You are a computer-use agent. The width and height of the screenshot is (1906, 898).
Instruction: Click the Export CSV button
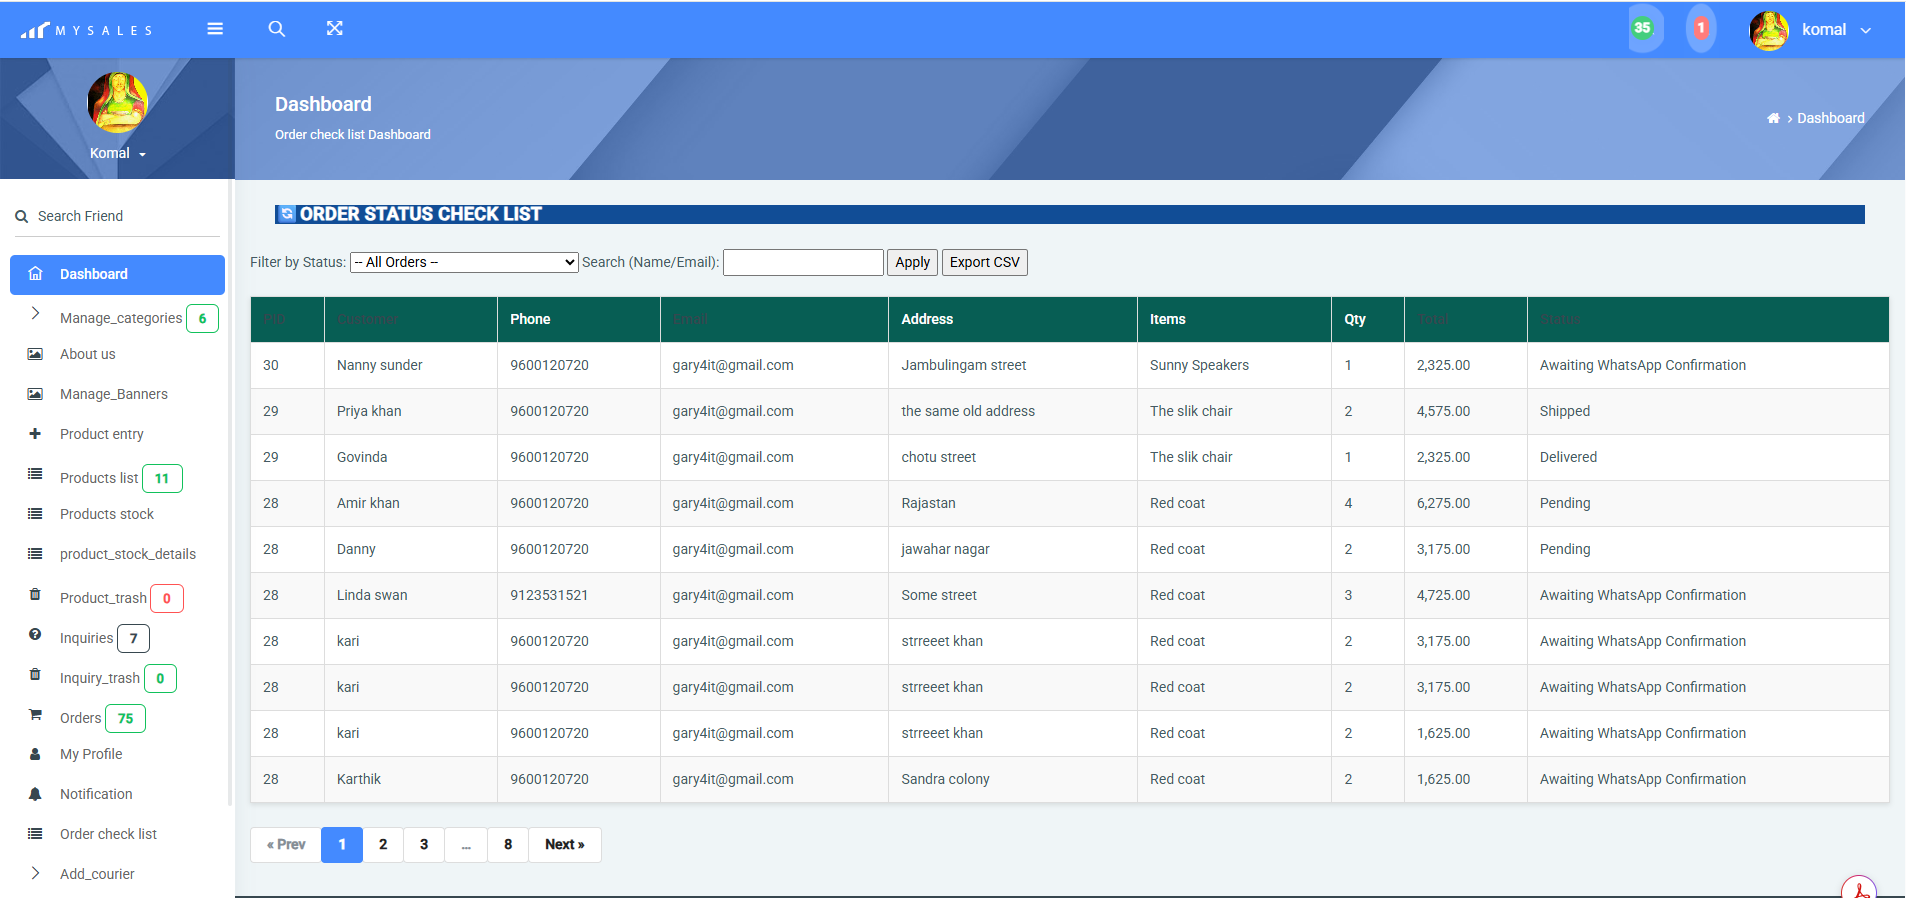[x=984, y=262]
